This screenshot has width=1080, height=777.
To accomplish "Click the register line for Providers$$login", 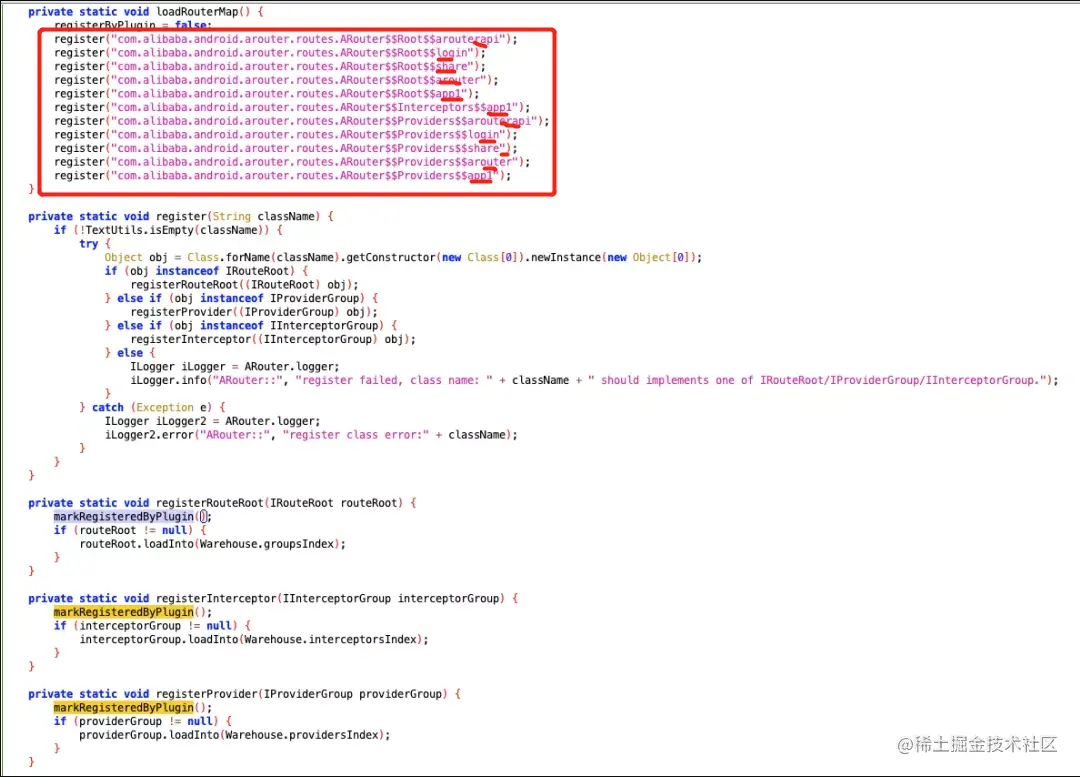I will 286,135.
